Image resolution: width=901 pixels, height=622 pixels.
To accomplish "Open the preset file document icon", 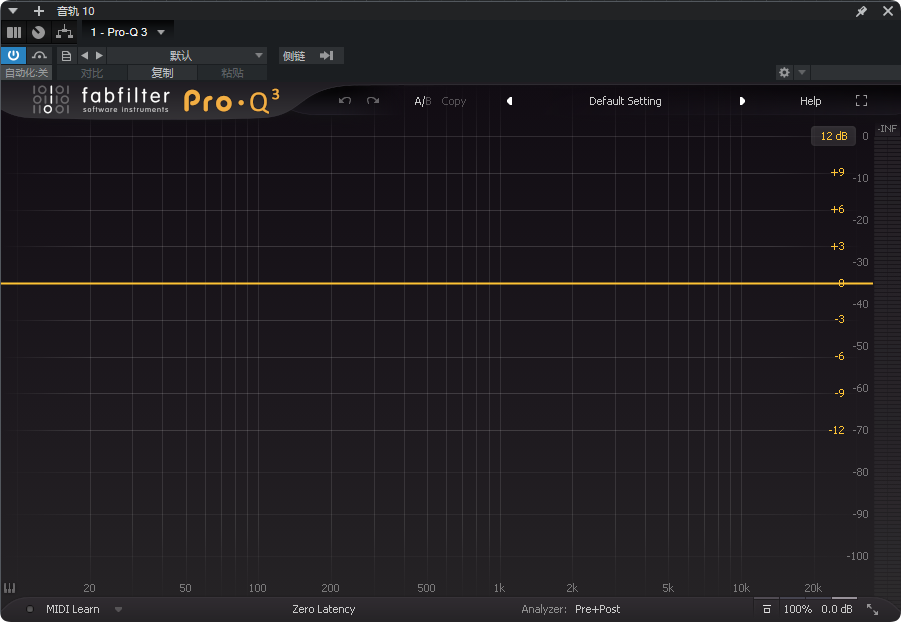I will (x=67, y=56).
